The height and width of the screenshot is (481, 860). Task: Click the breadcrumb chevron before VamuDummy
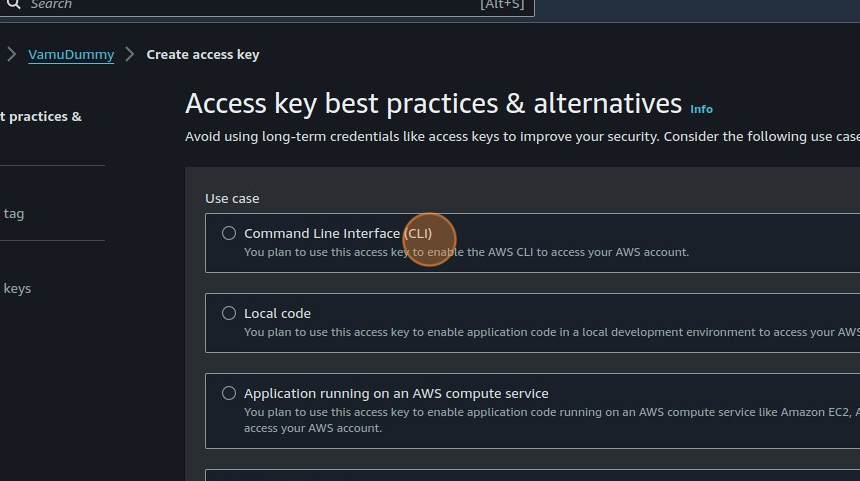tap(12, 55)
